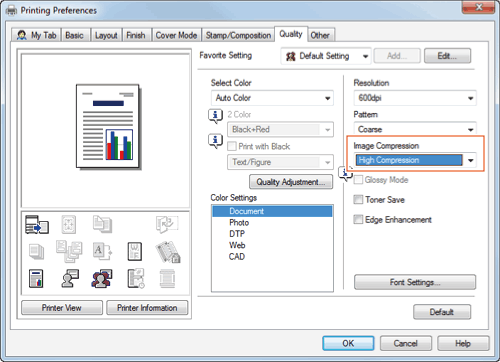Open the Pattern dropdown showing Coarse
Screen dimensions: 500x362
tap(415, 129)
